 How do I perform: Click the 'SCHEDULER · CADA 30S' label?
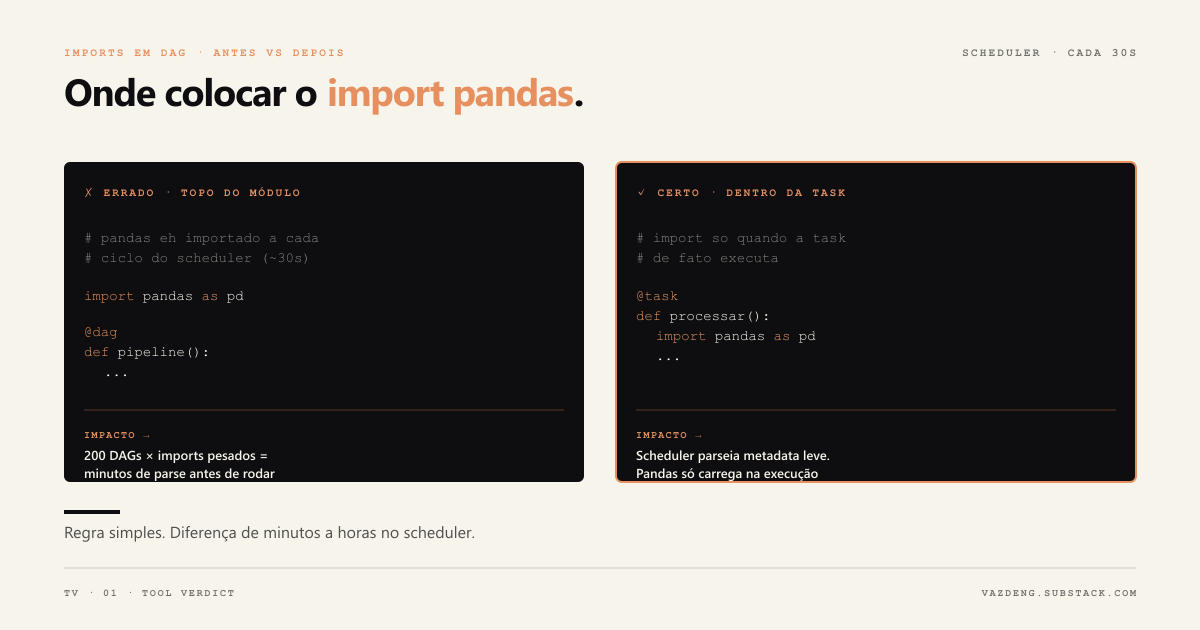tap(1049, 53)
